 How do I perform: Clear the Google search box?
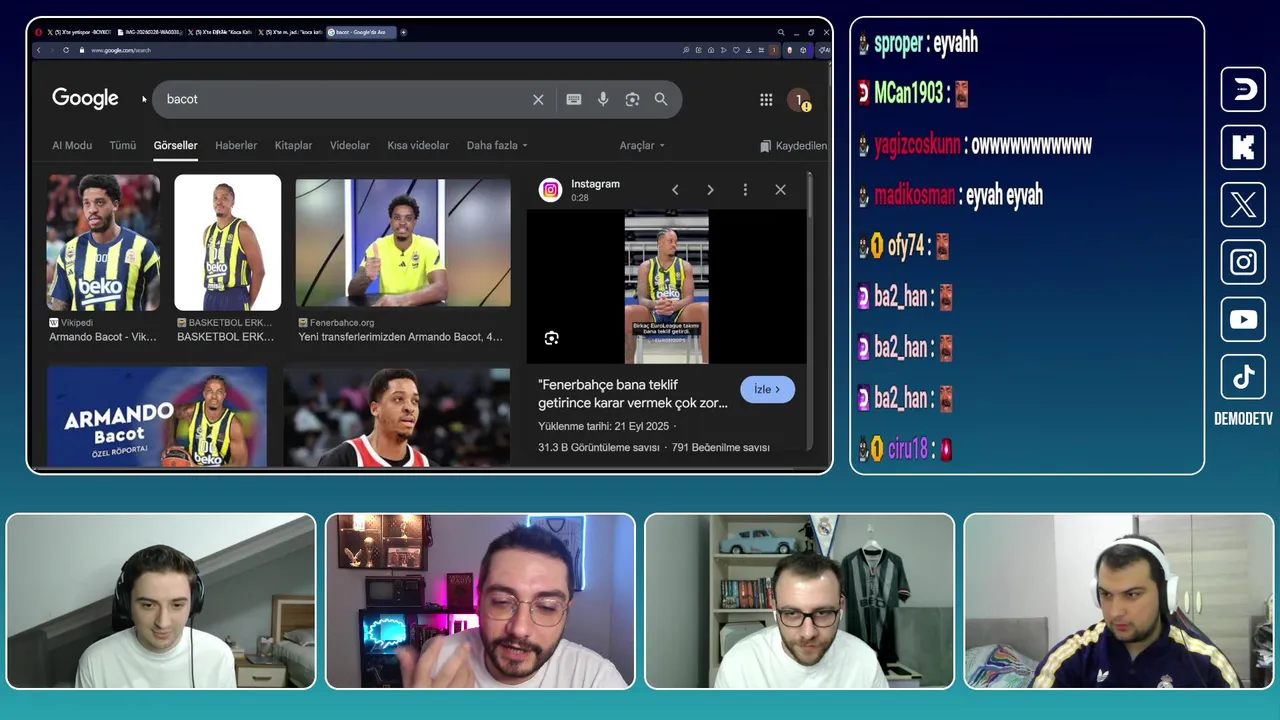coord(538,99)
